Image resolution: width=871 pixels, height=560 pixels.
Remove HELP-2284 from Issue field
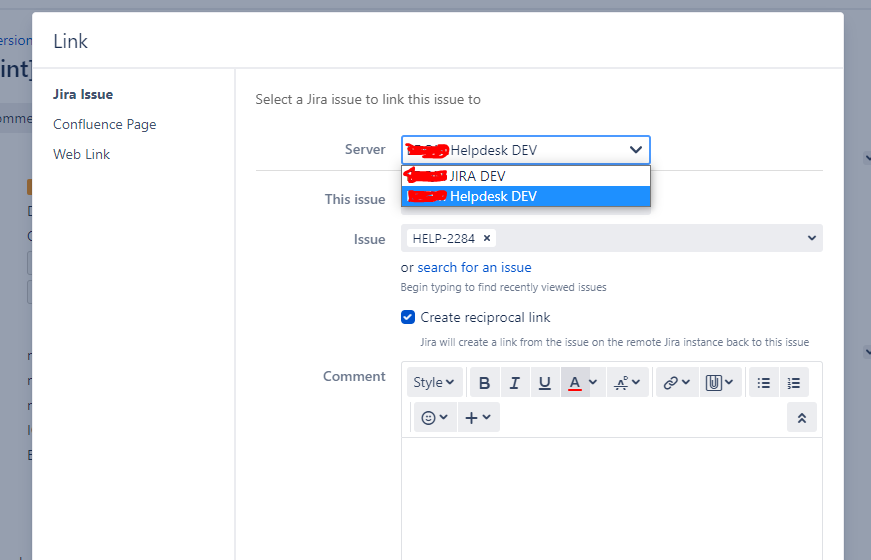click(487, 238)
